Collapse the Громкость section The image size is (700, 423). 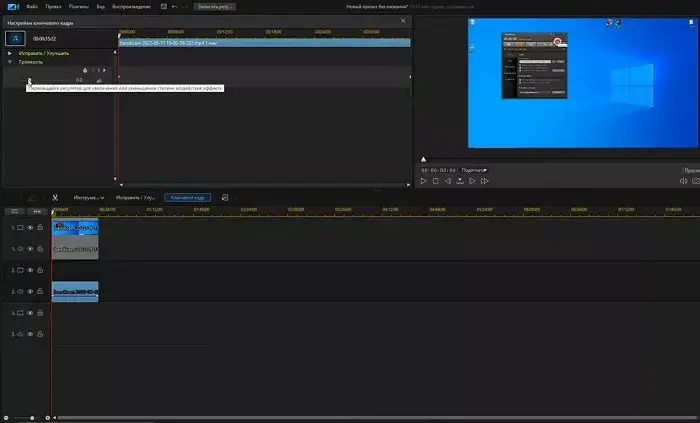pos(10,61)
